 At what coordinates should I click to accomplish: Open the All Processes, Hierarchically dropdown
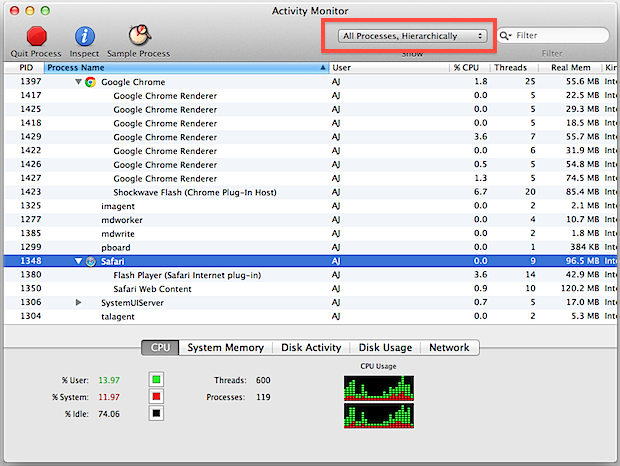point(412,36)
